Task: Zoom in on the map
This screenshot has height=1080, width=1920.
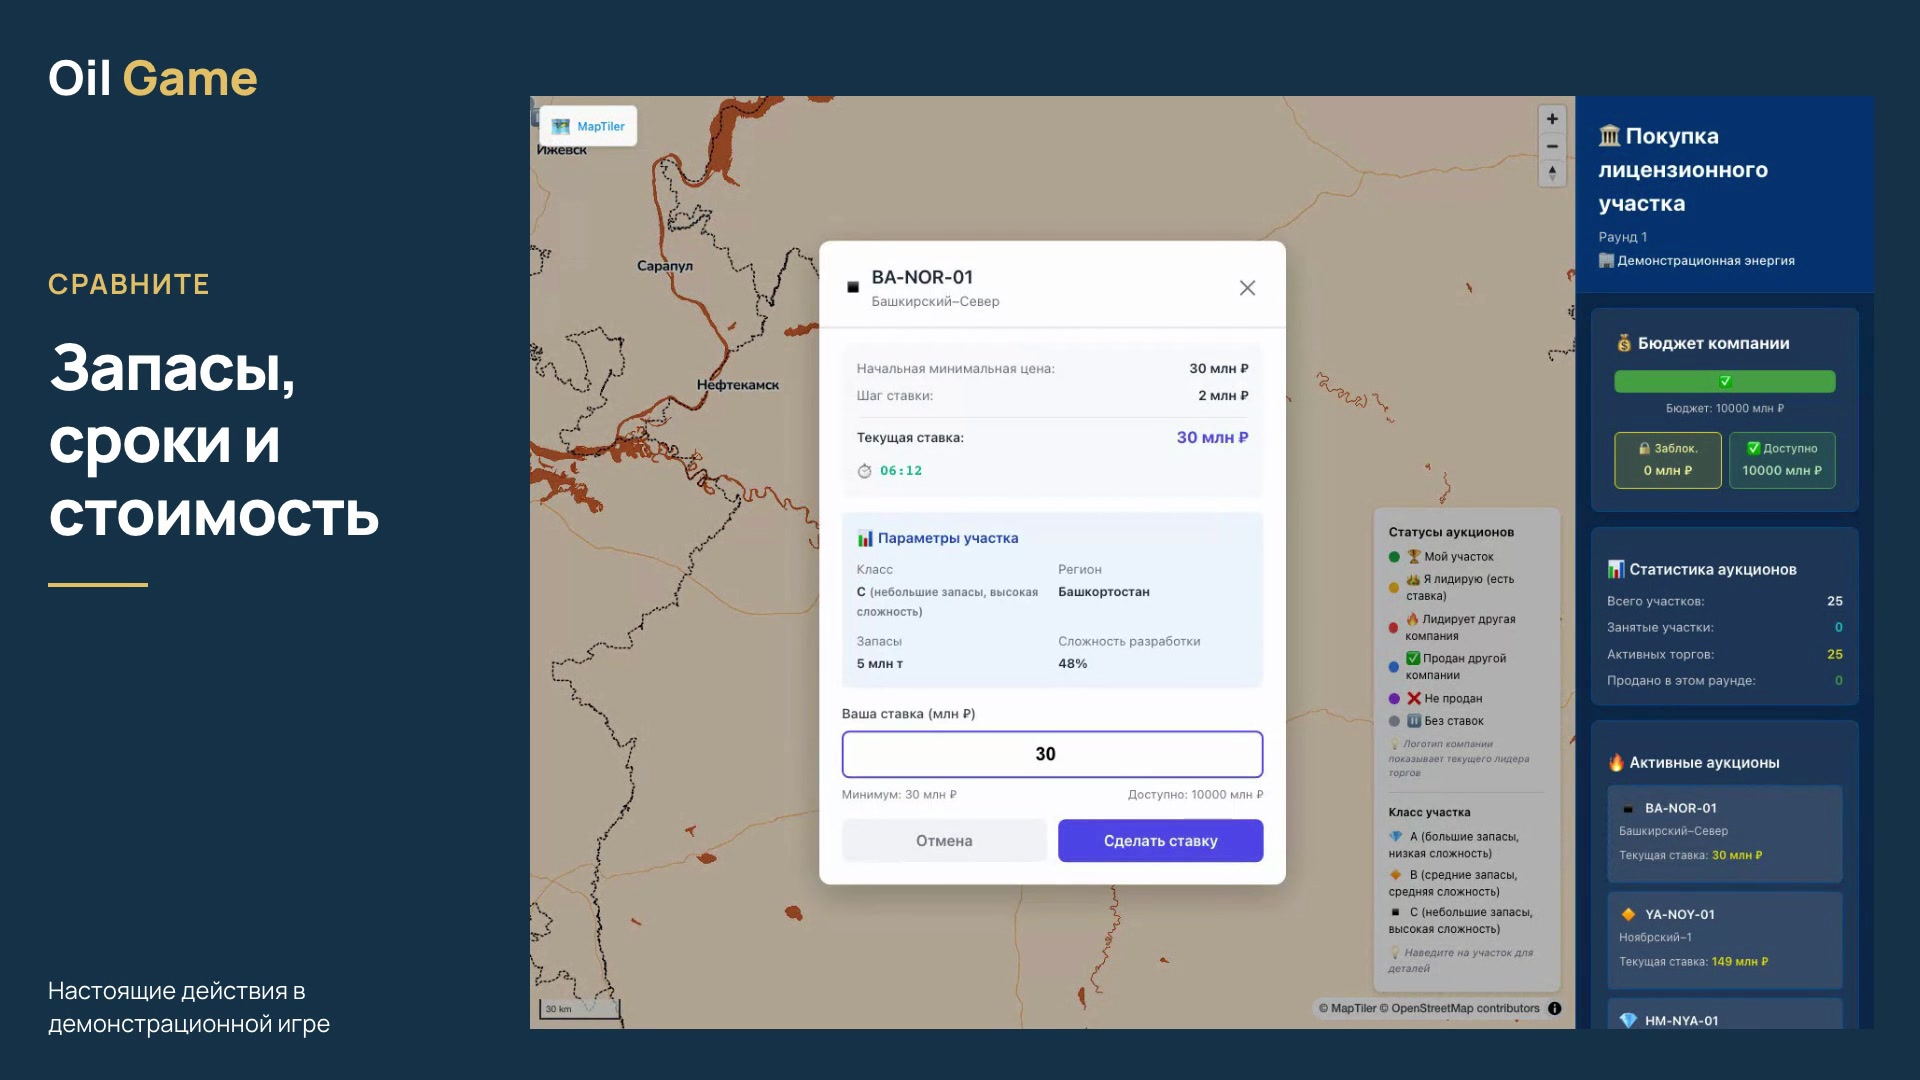Action: point(1552,119)
